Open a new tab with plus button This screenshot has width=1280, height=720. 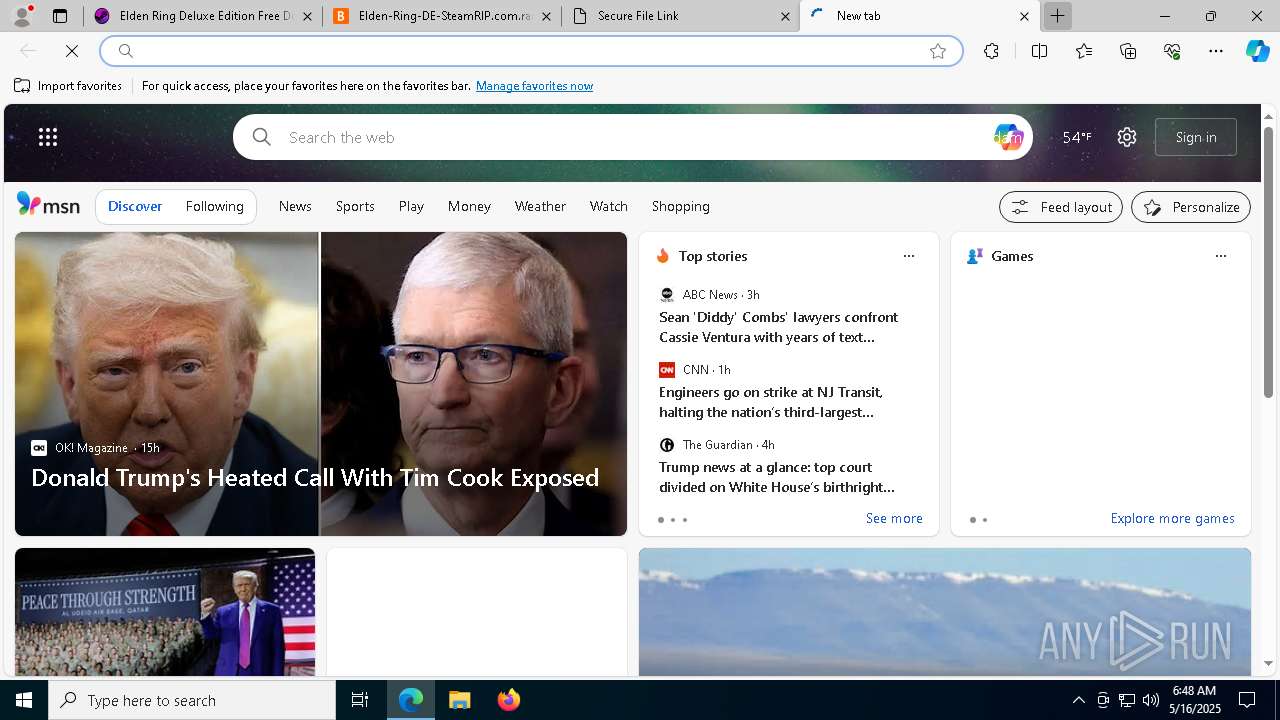1057,16
